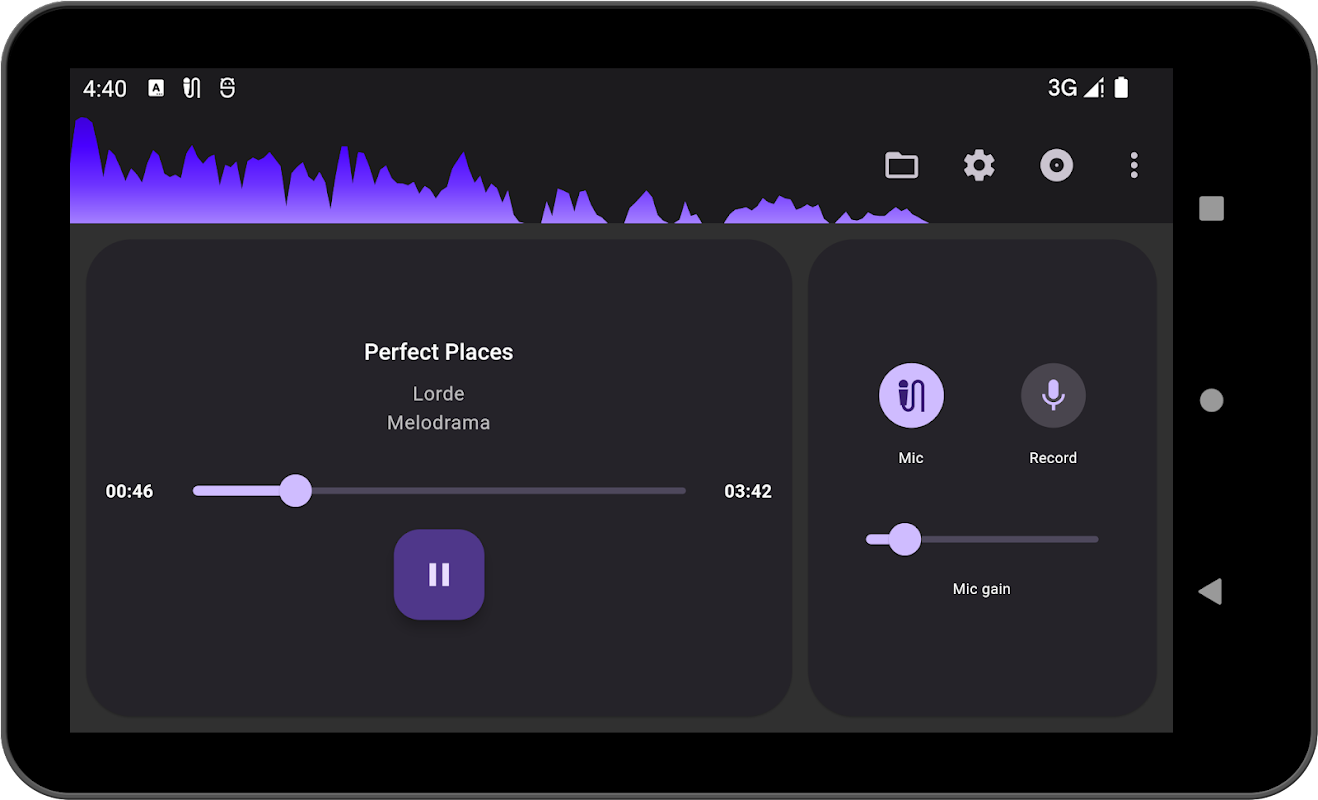Pause playback with the pause button

[439, 574]
